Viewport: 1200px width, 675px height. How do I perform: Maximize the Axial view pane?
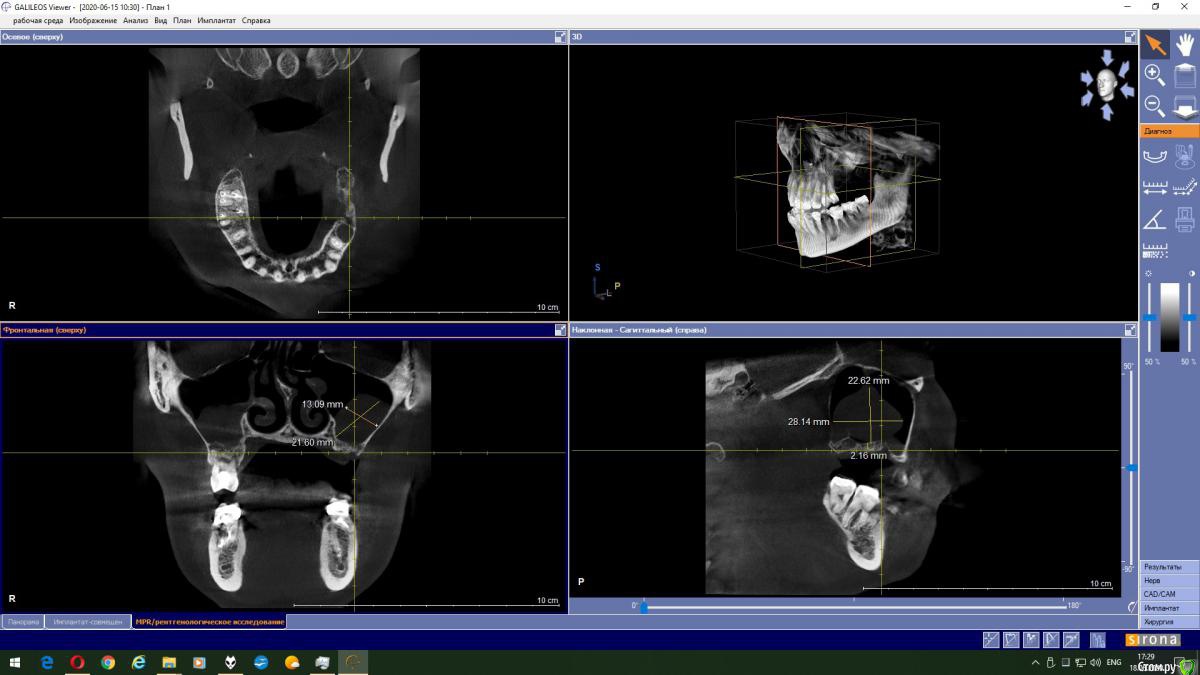pos(561,37)
